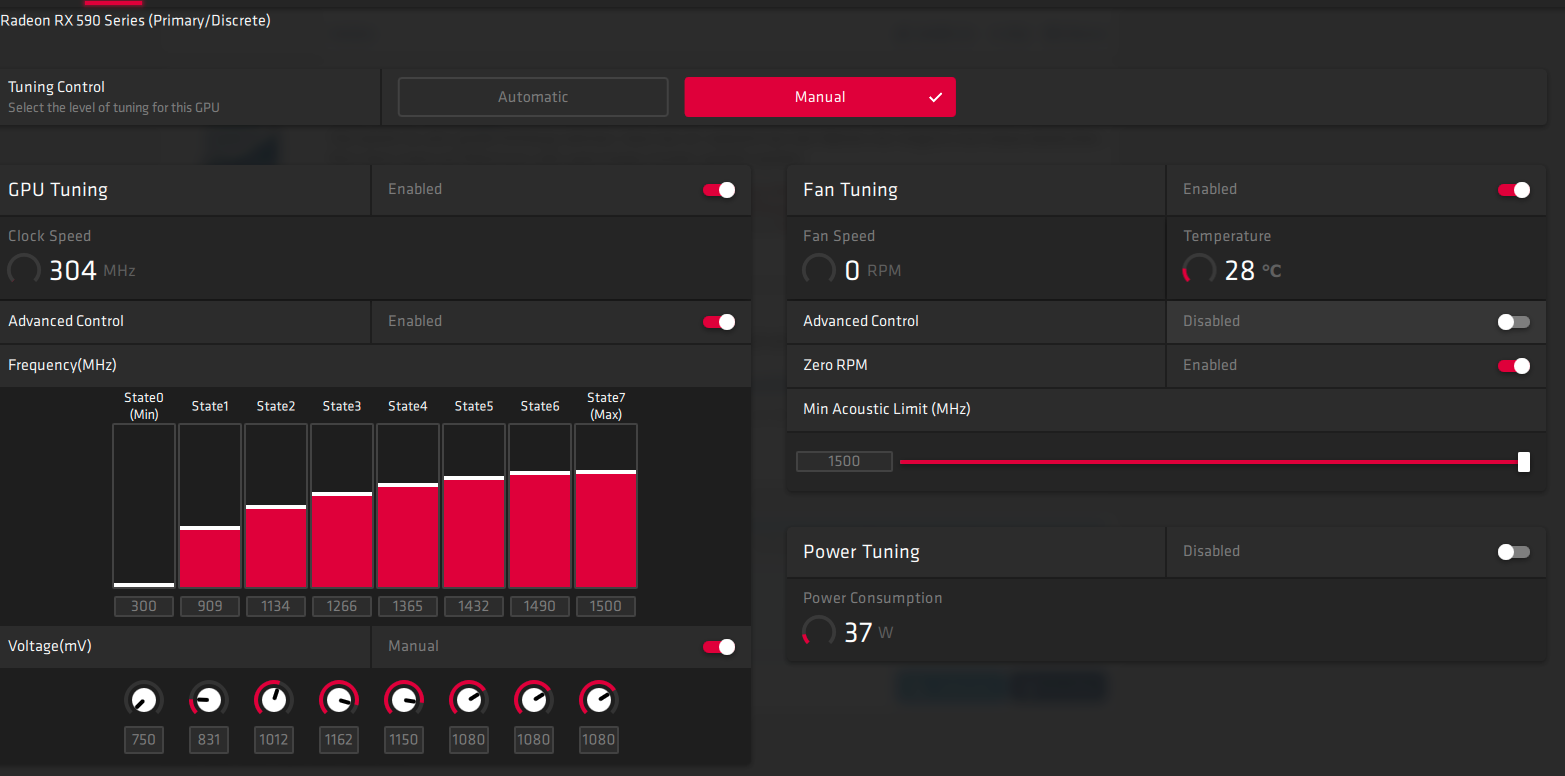Enable Power Tuning switch
The height and width of the screenshot is (776, 1565).
click(x=1514, y=552)
